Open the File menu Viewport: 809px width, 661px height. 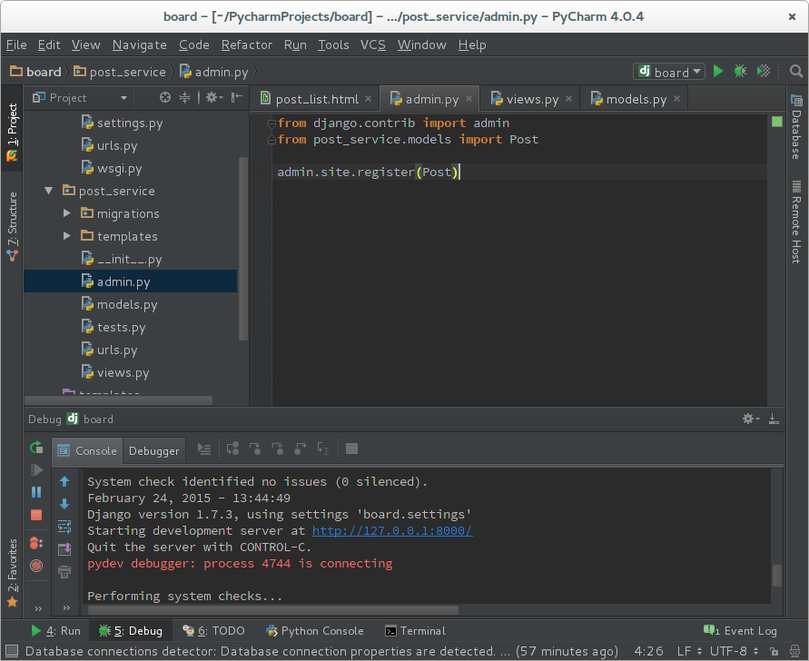pos(17,45)
